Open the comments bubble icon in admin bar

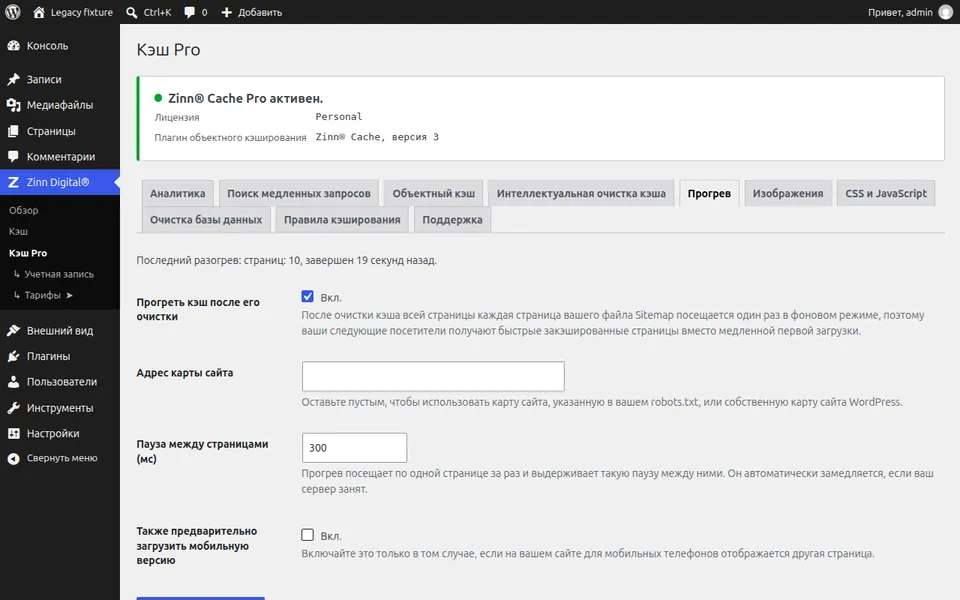coord(190,12)
